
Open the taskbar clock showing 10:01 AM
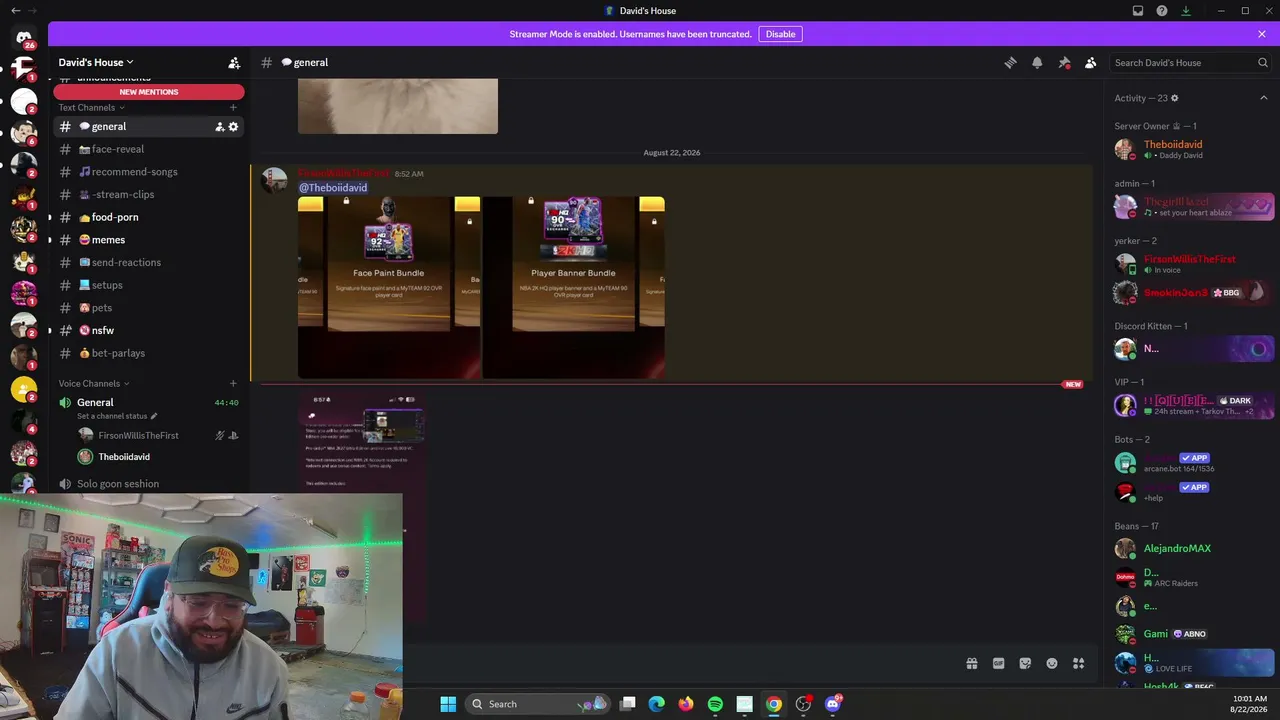[1250, 704]
